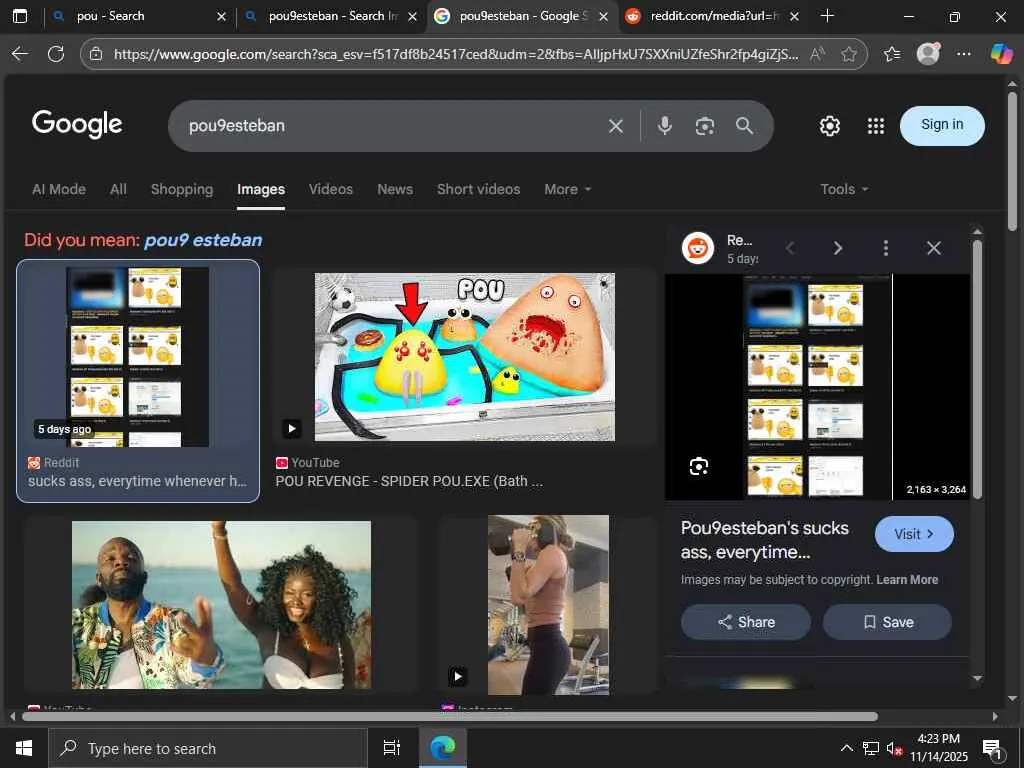Click the browser address bar URL
Viewport: 1024px width, 768px height.
click(x=455, y=54)
